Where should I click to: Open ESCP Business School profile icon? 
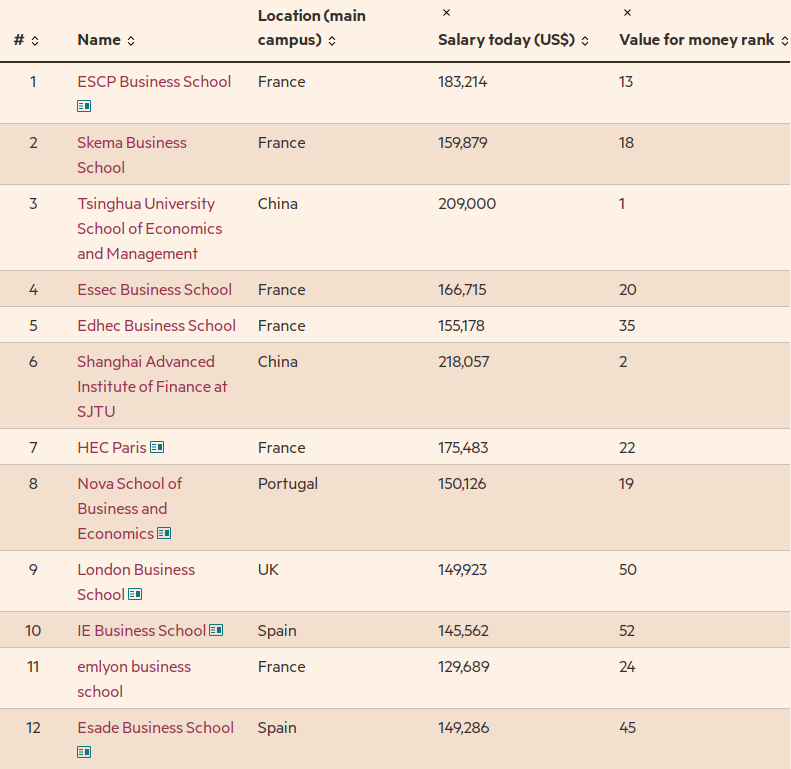[84, 106]
